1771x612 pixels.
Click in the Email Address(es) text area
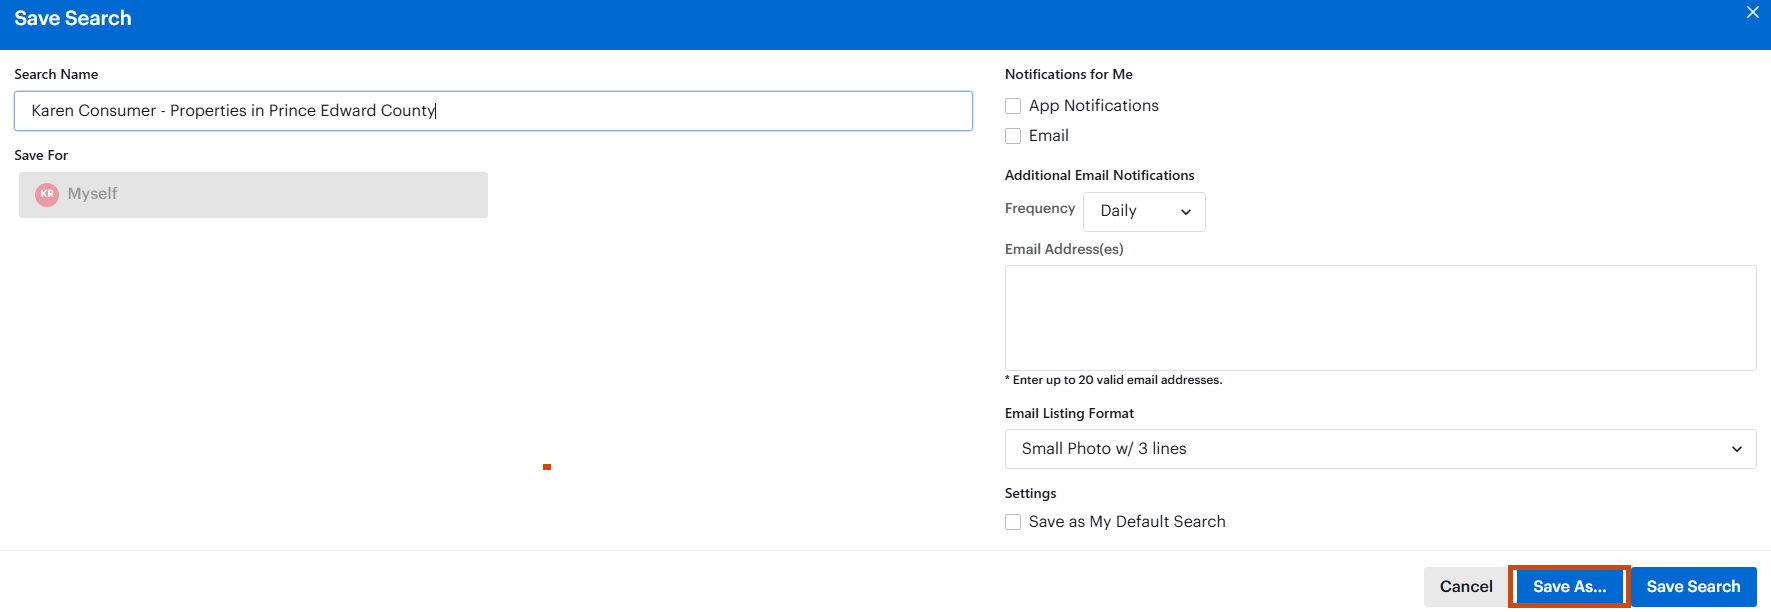coord(1379,318)
